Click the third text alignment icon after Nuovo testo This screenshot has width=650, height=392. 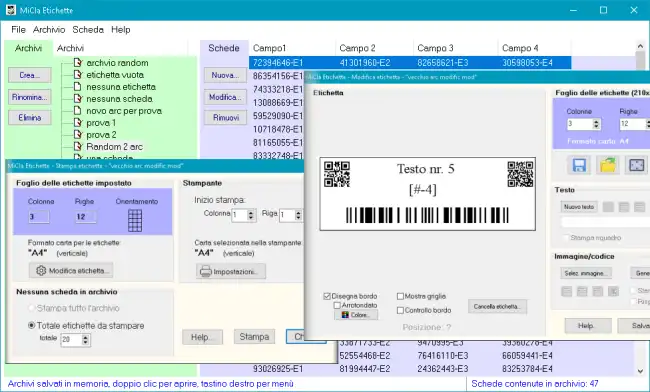point(640,207)
